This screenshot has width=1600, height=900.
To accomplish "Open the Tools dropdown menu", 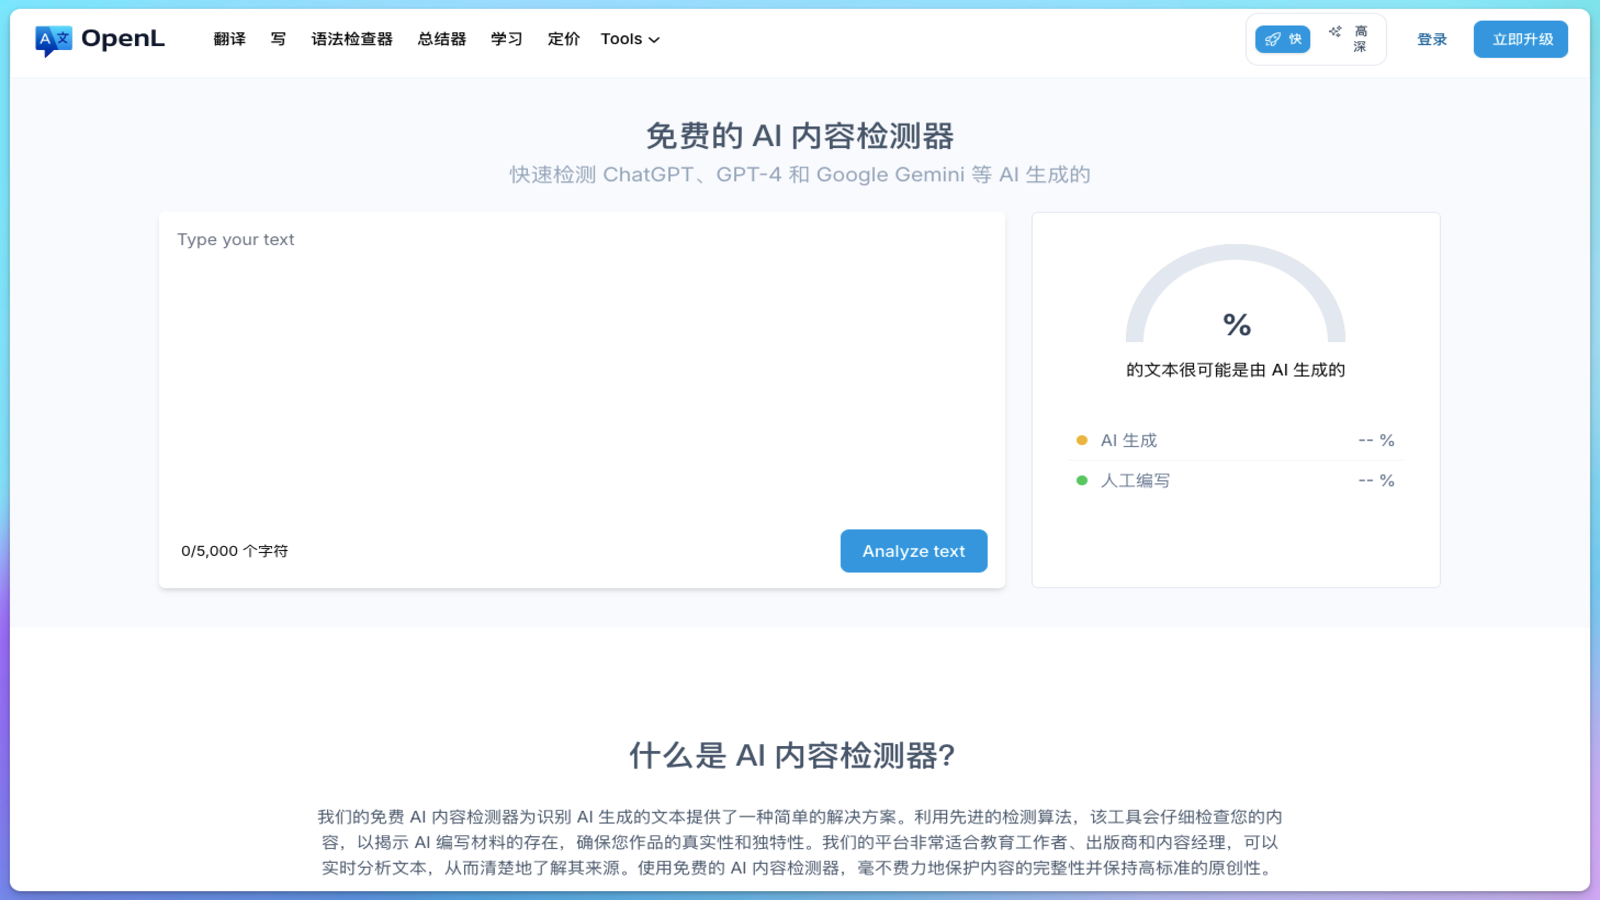I will tap(629, 39).
